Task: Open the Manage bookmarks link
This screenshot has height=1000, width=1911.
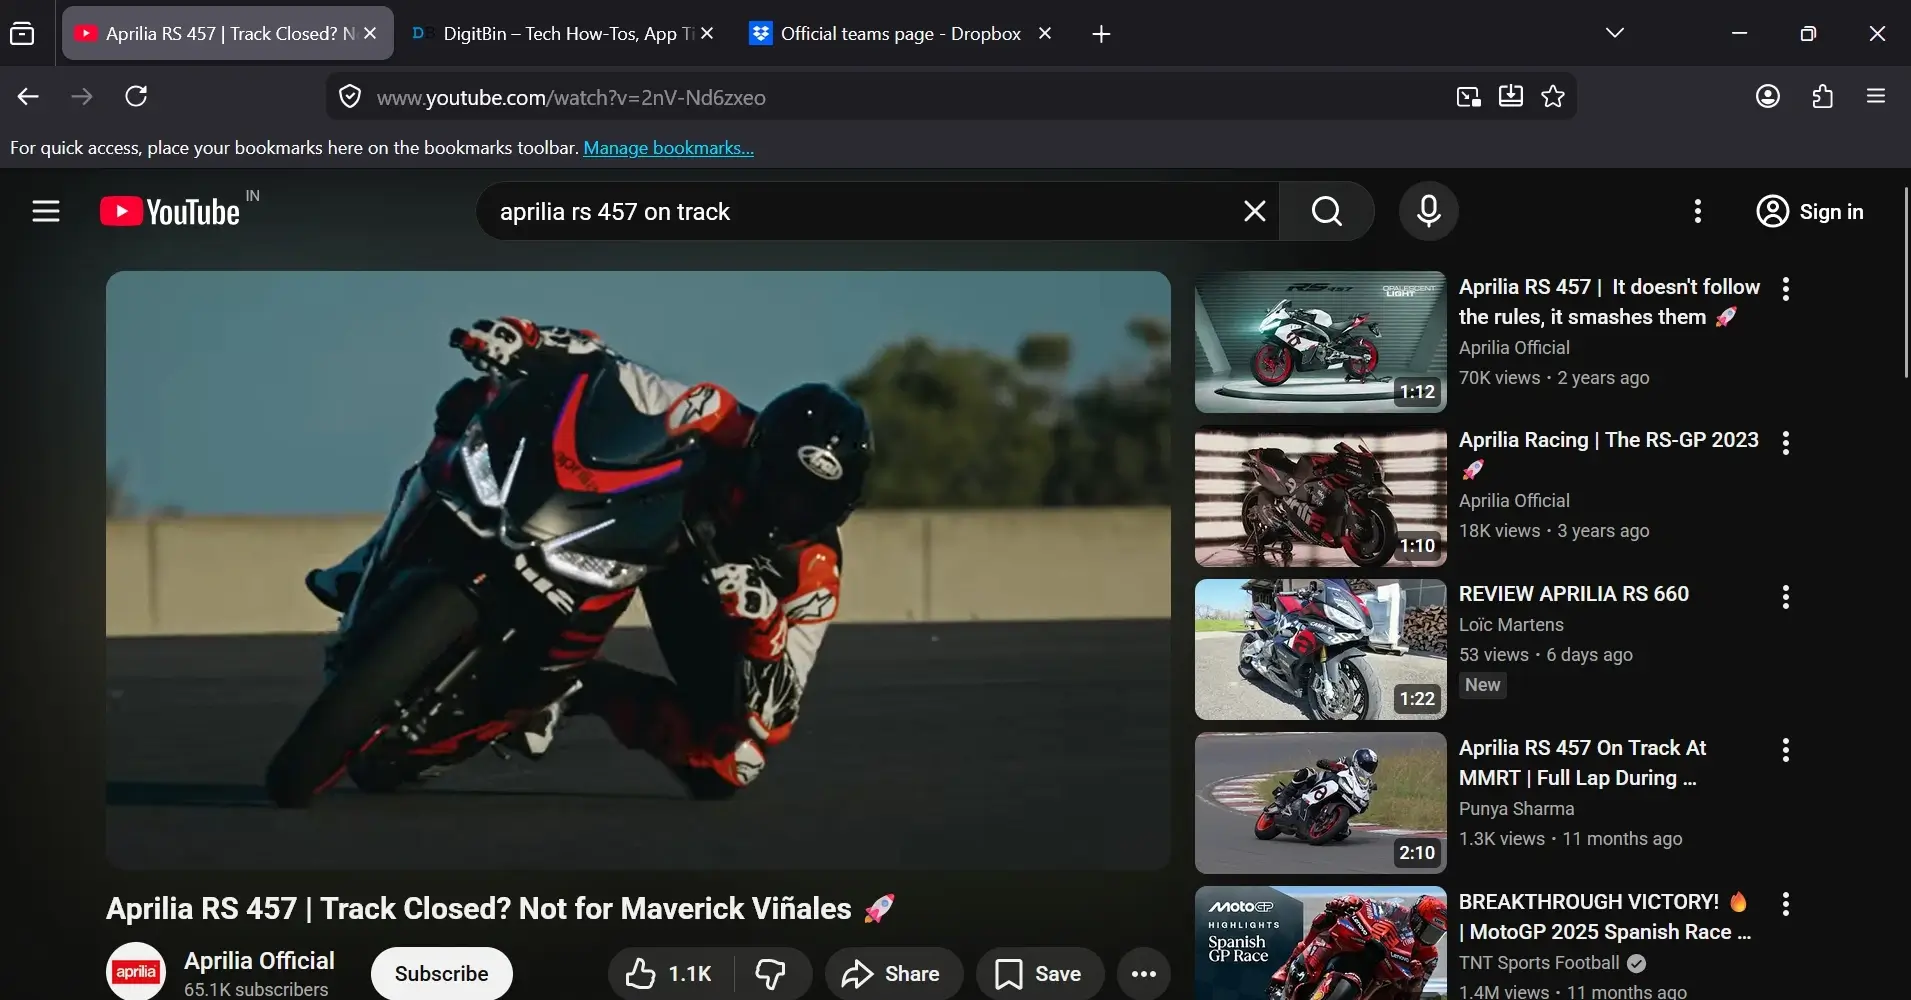Action: (668, 147)
